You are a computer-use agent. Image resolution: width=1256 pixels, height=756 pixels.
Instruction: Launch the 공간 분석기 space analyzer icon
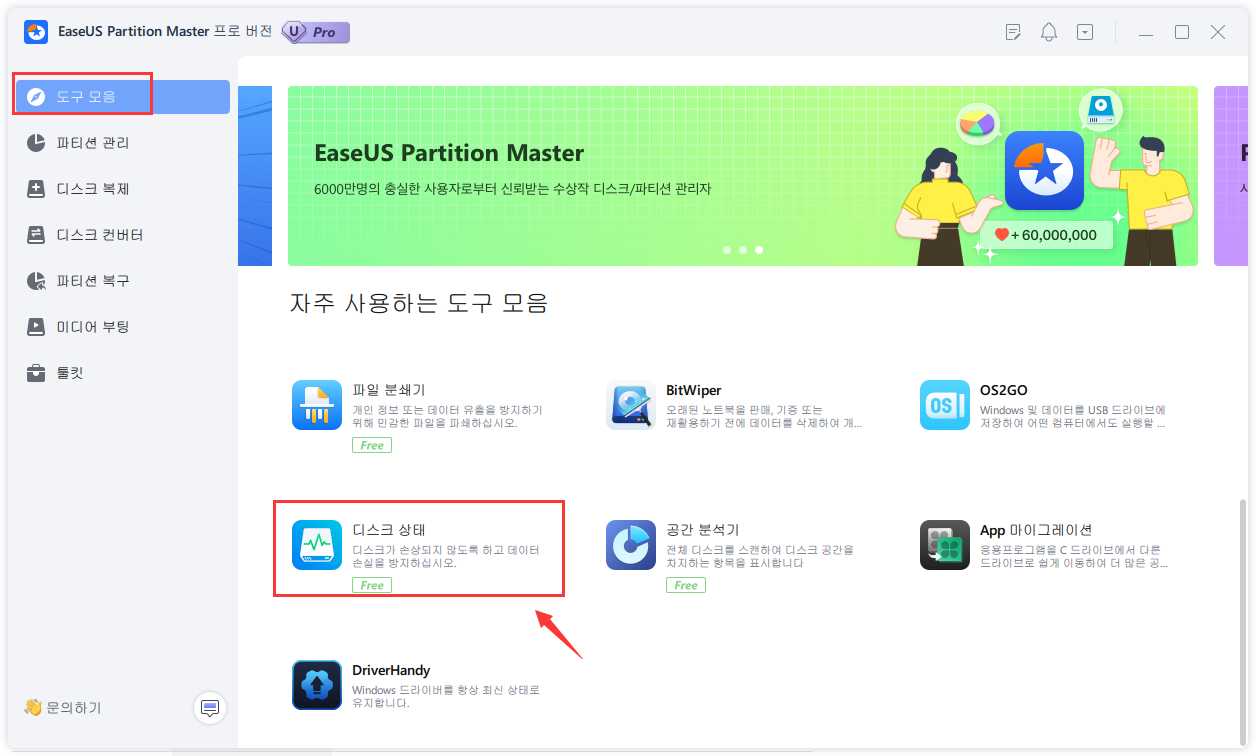click(x=631, y=545)
